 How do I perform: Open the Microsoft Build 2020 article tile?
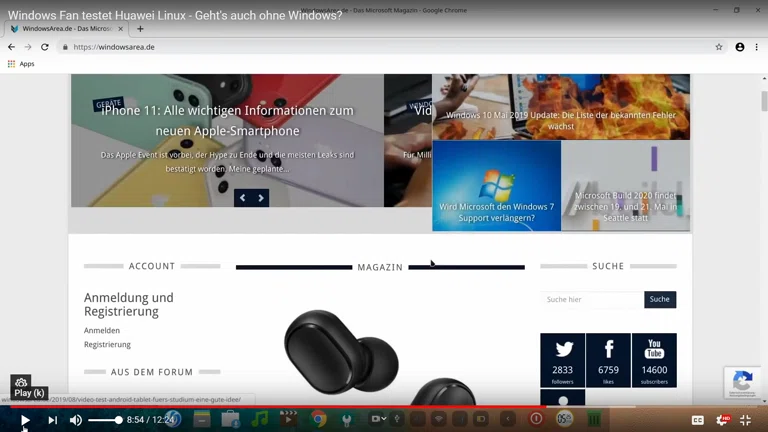tap(625, 186)
